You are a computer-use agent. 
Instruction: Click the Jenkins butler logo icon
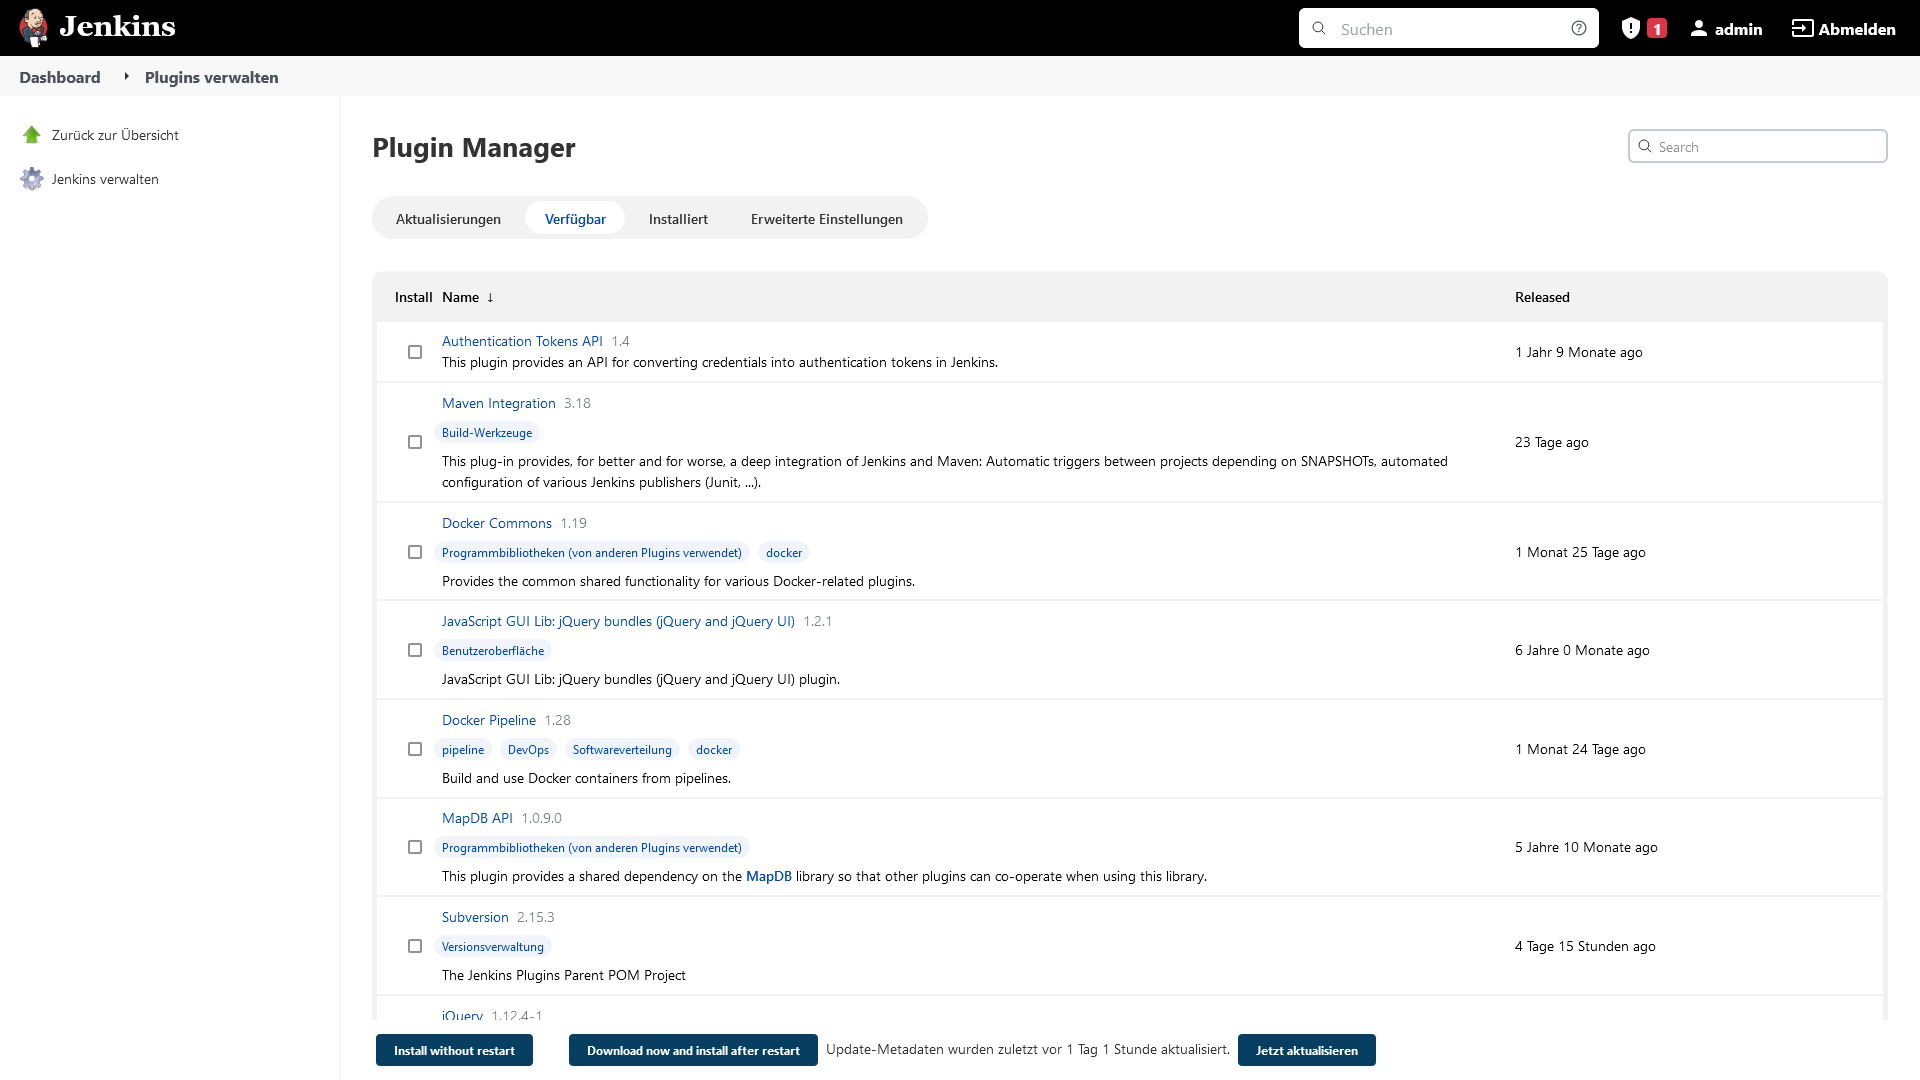pyautogui.click(x=34, y=27)
